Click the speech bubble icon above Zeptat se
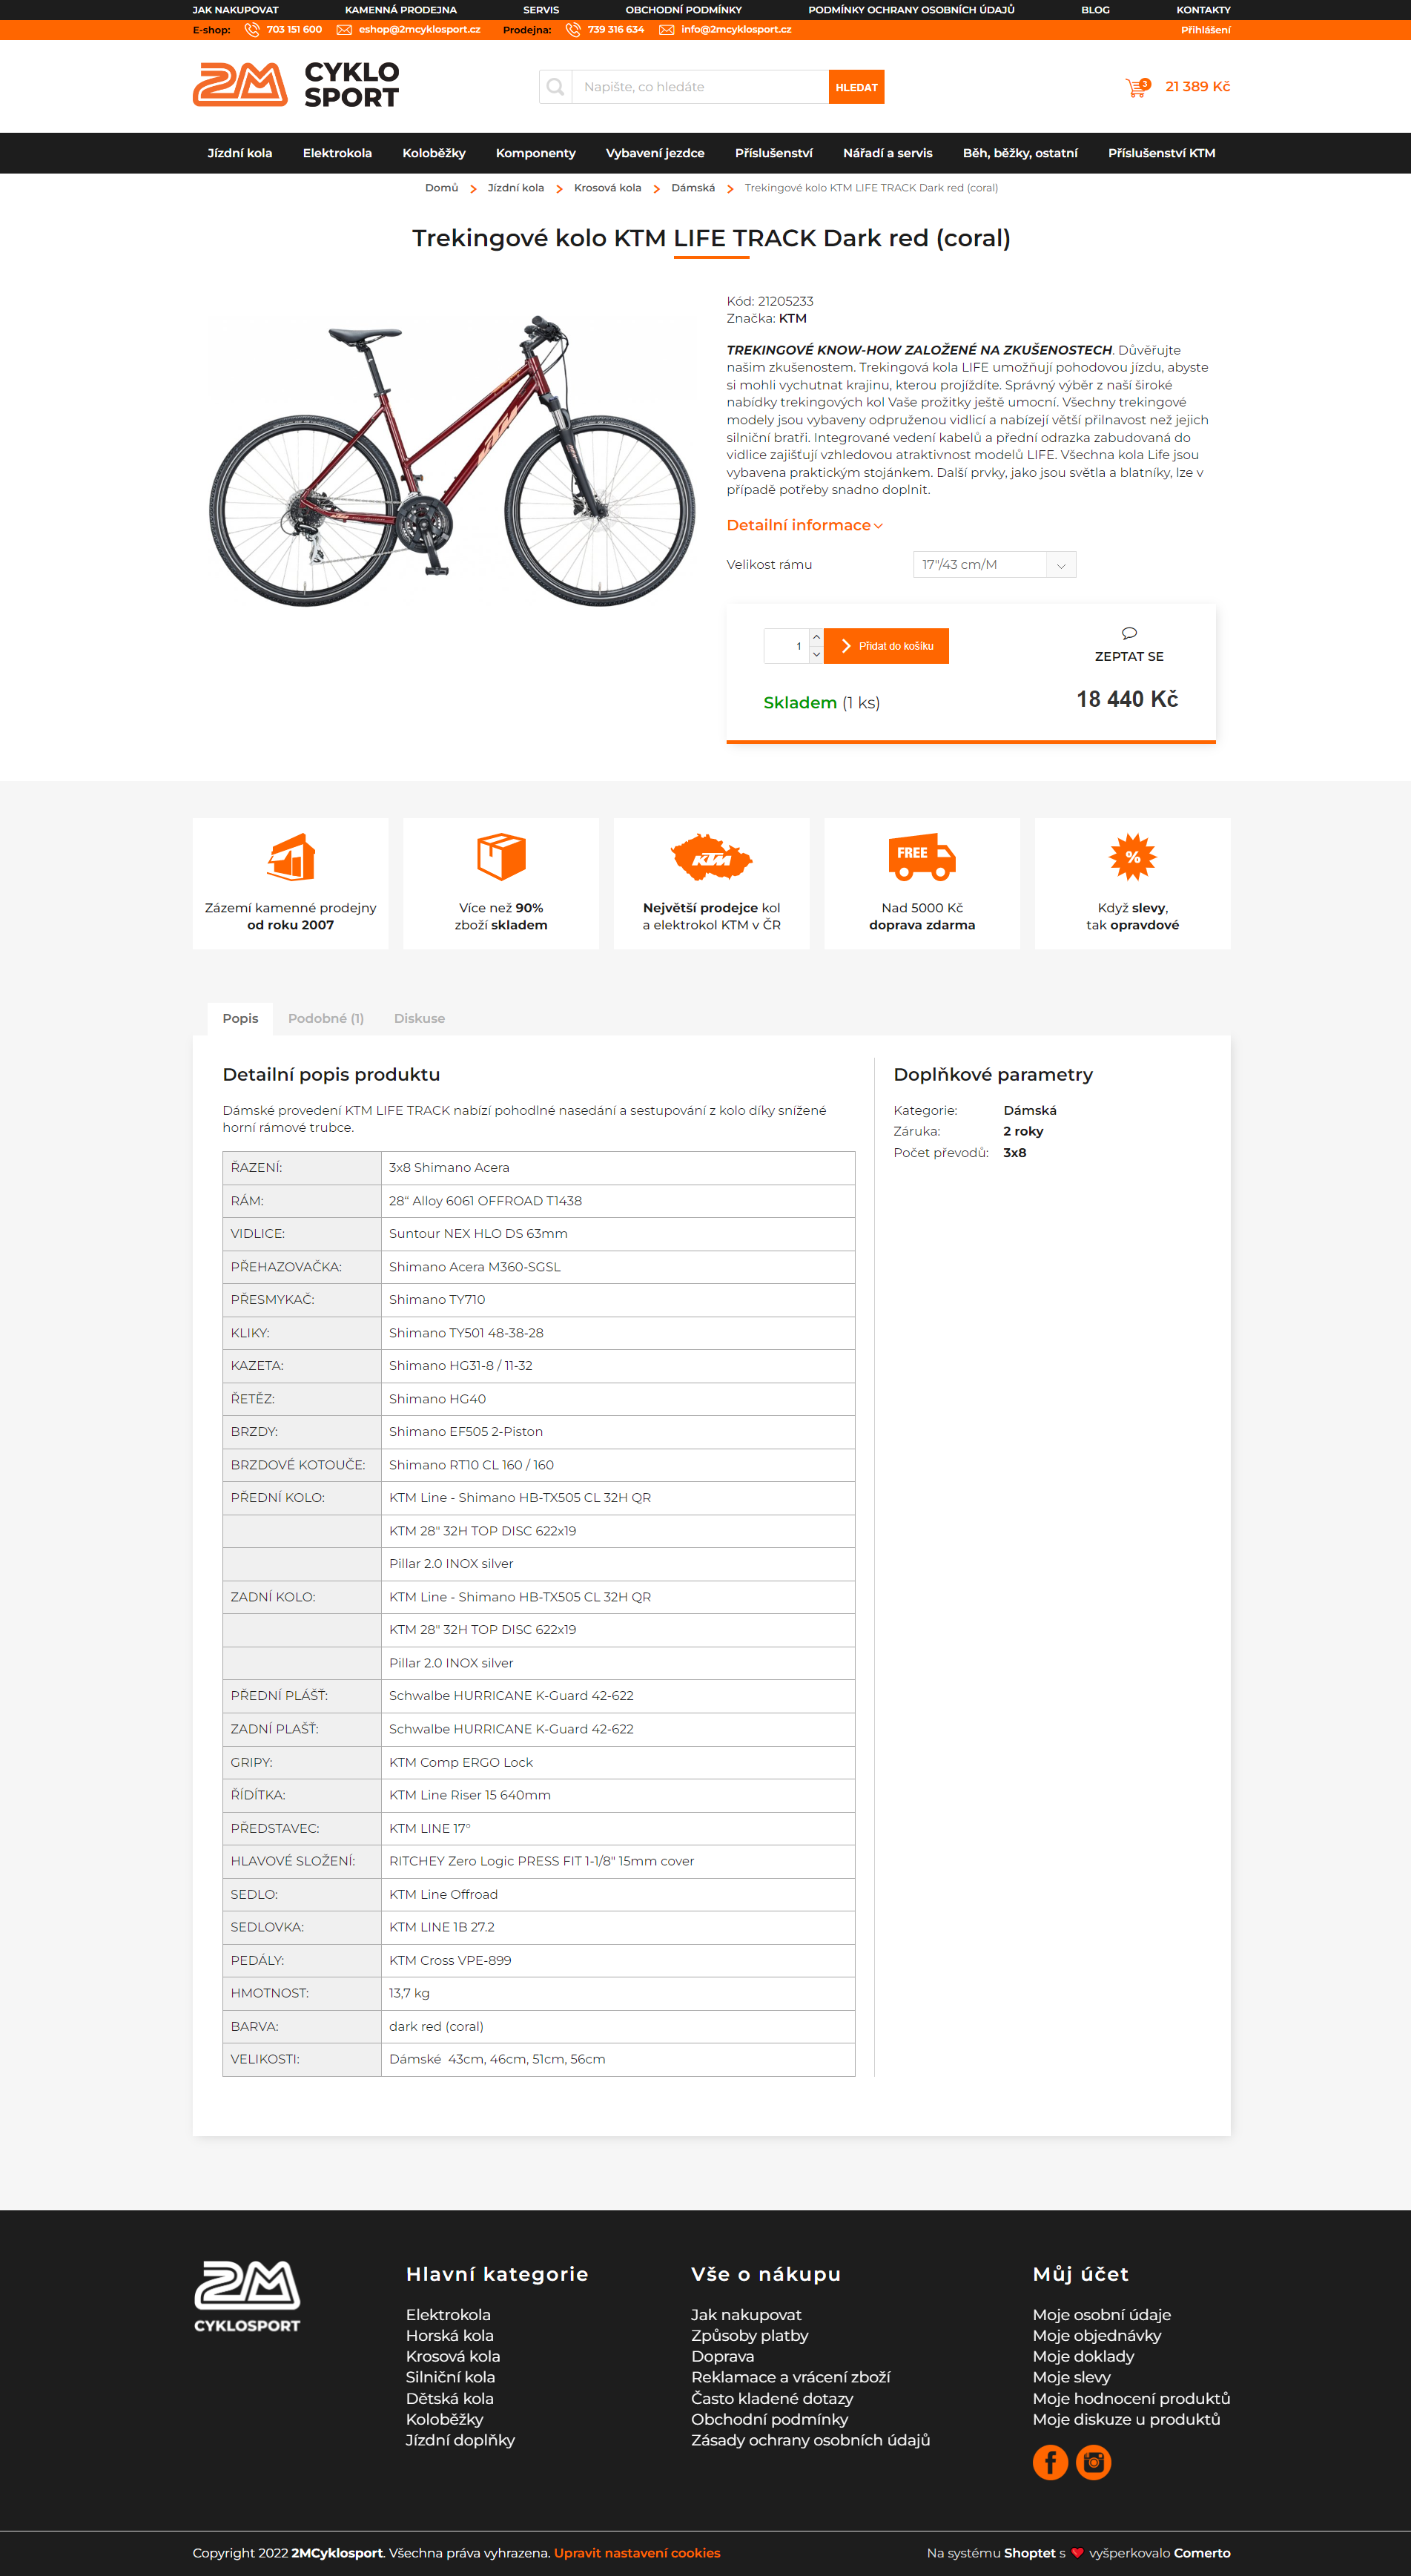 click(x=1129, y=633)
